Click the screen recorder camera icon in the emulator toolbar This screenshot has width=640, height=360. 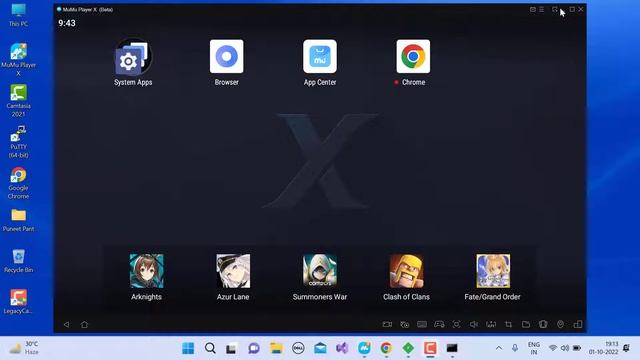pos(387,324)
